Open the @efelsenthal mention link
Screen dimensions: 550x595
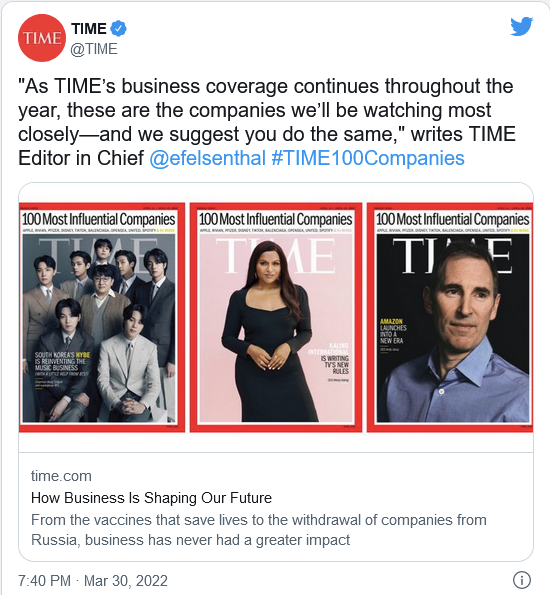tap(207, 158)
